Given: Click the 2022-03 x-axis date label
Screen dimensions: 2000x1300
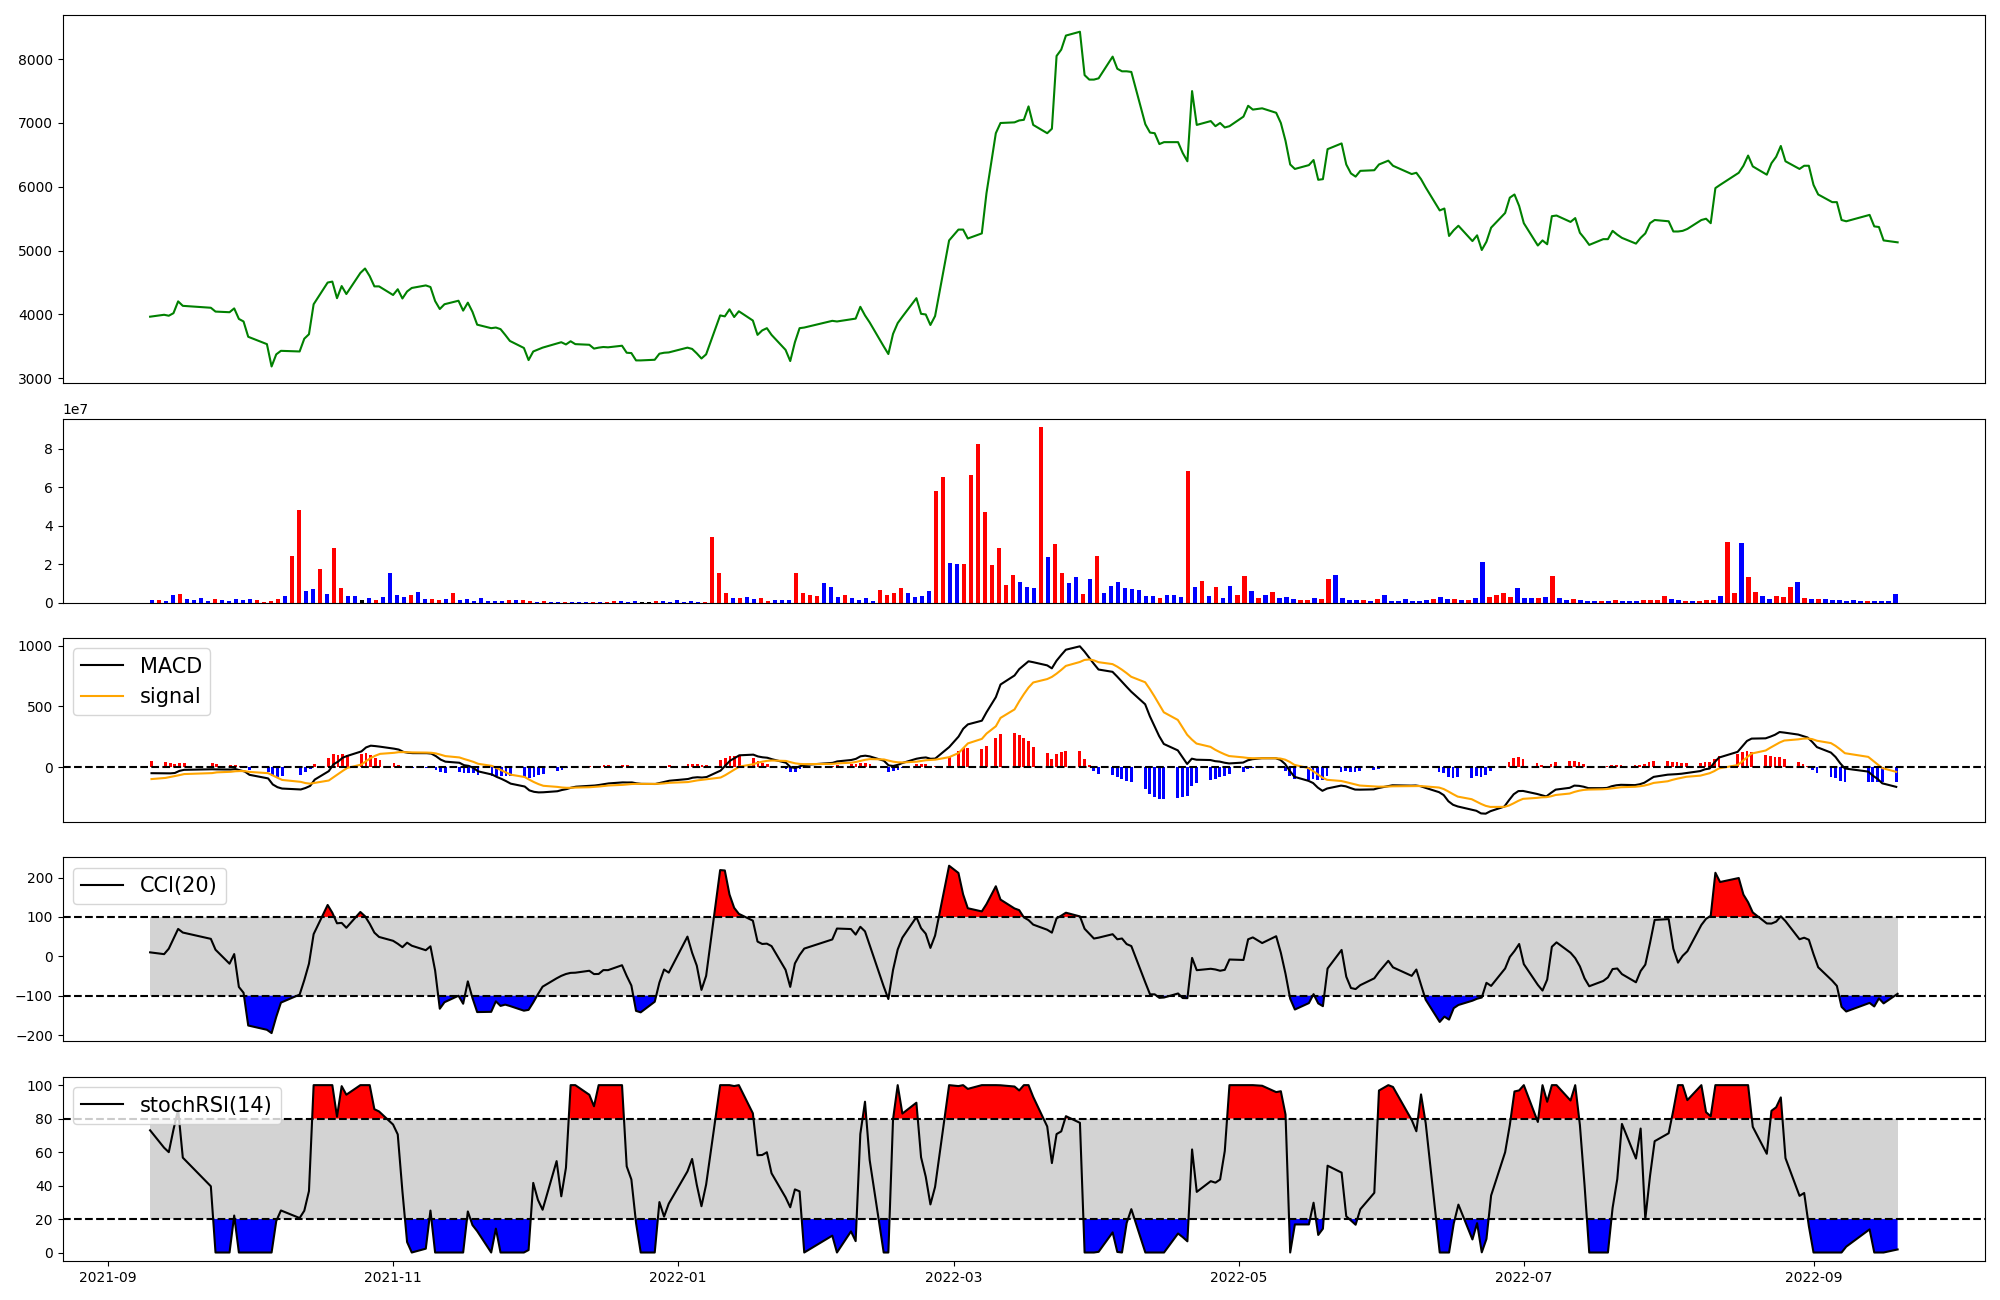Looking at the screenshot, I should click(954, 1277).
